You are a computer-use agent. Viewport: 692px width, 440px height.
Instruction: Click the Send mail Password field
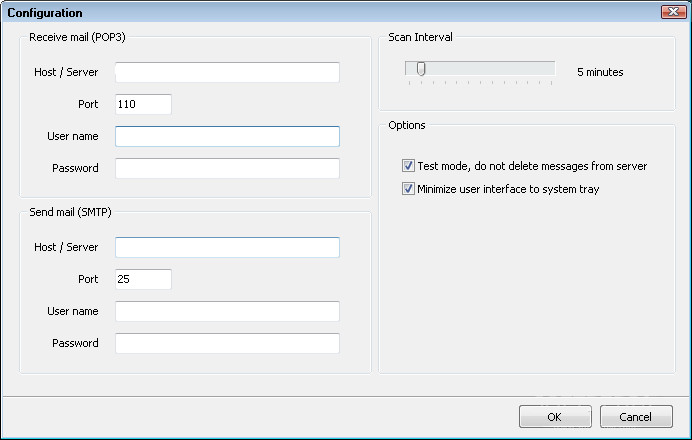[227, 343]
